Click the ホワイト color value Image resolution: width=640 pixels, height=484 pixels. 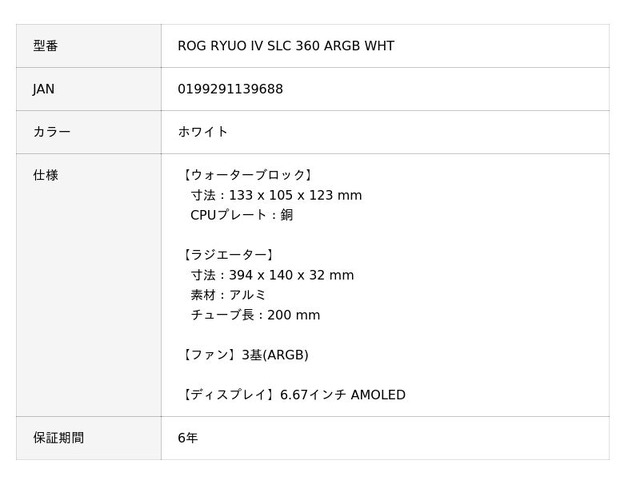203,132
